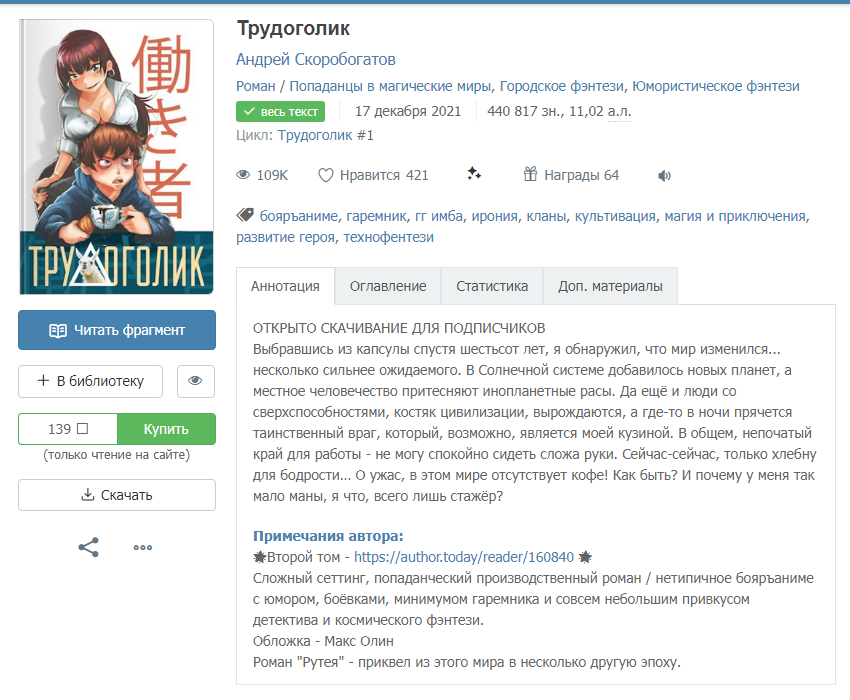Image resolution: width=850 pixels, height=700 pixels.
Task: Click the views eye icon near 109K
Action: click(243, 175)
